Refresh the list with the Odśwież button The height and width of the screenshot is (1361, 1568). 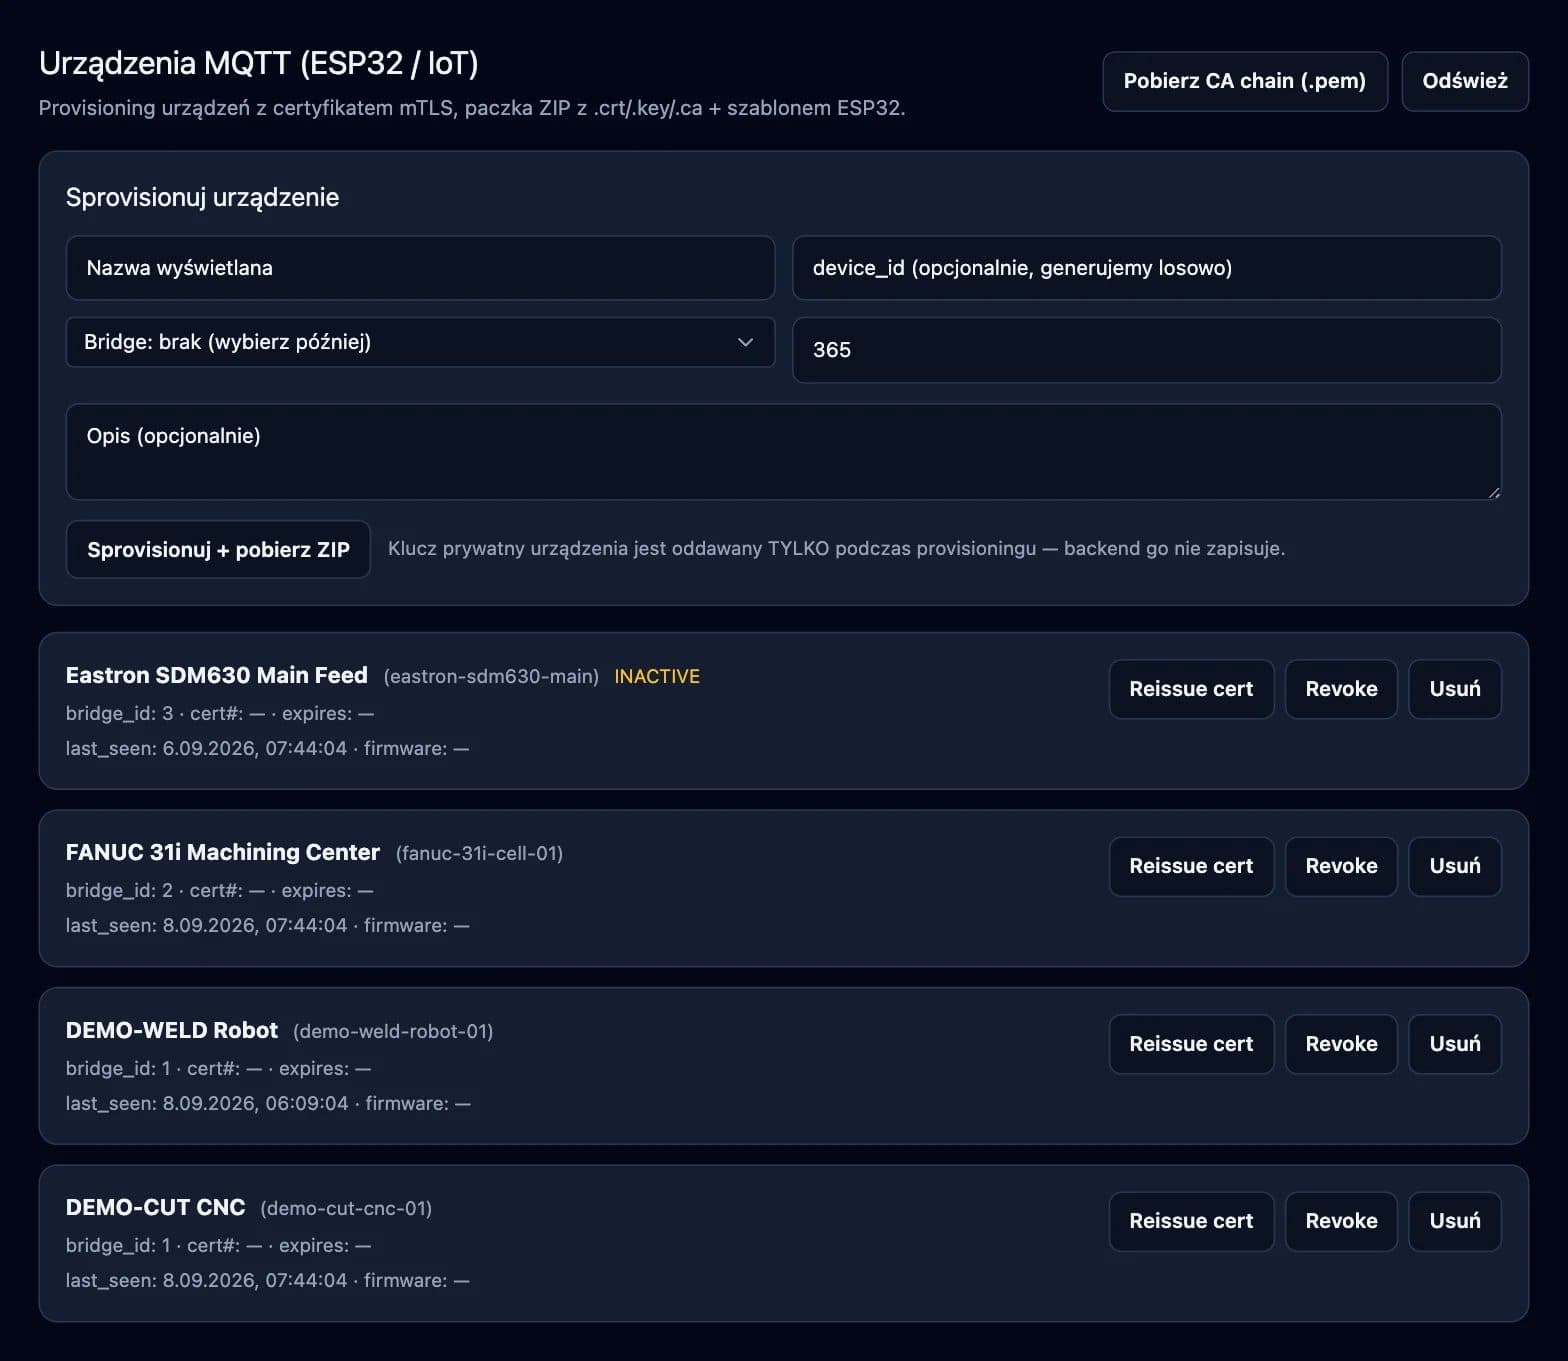pos(1465,81)
